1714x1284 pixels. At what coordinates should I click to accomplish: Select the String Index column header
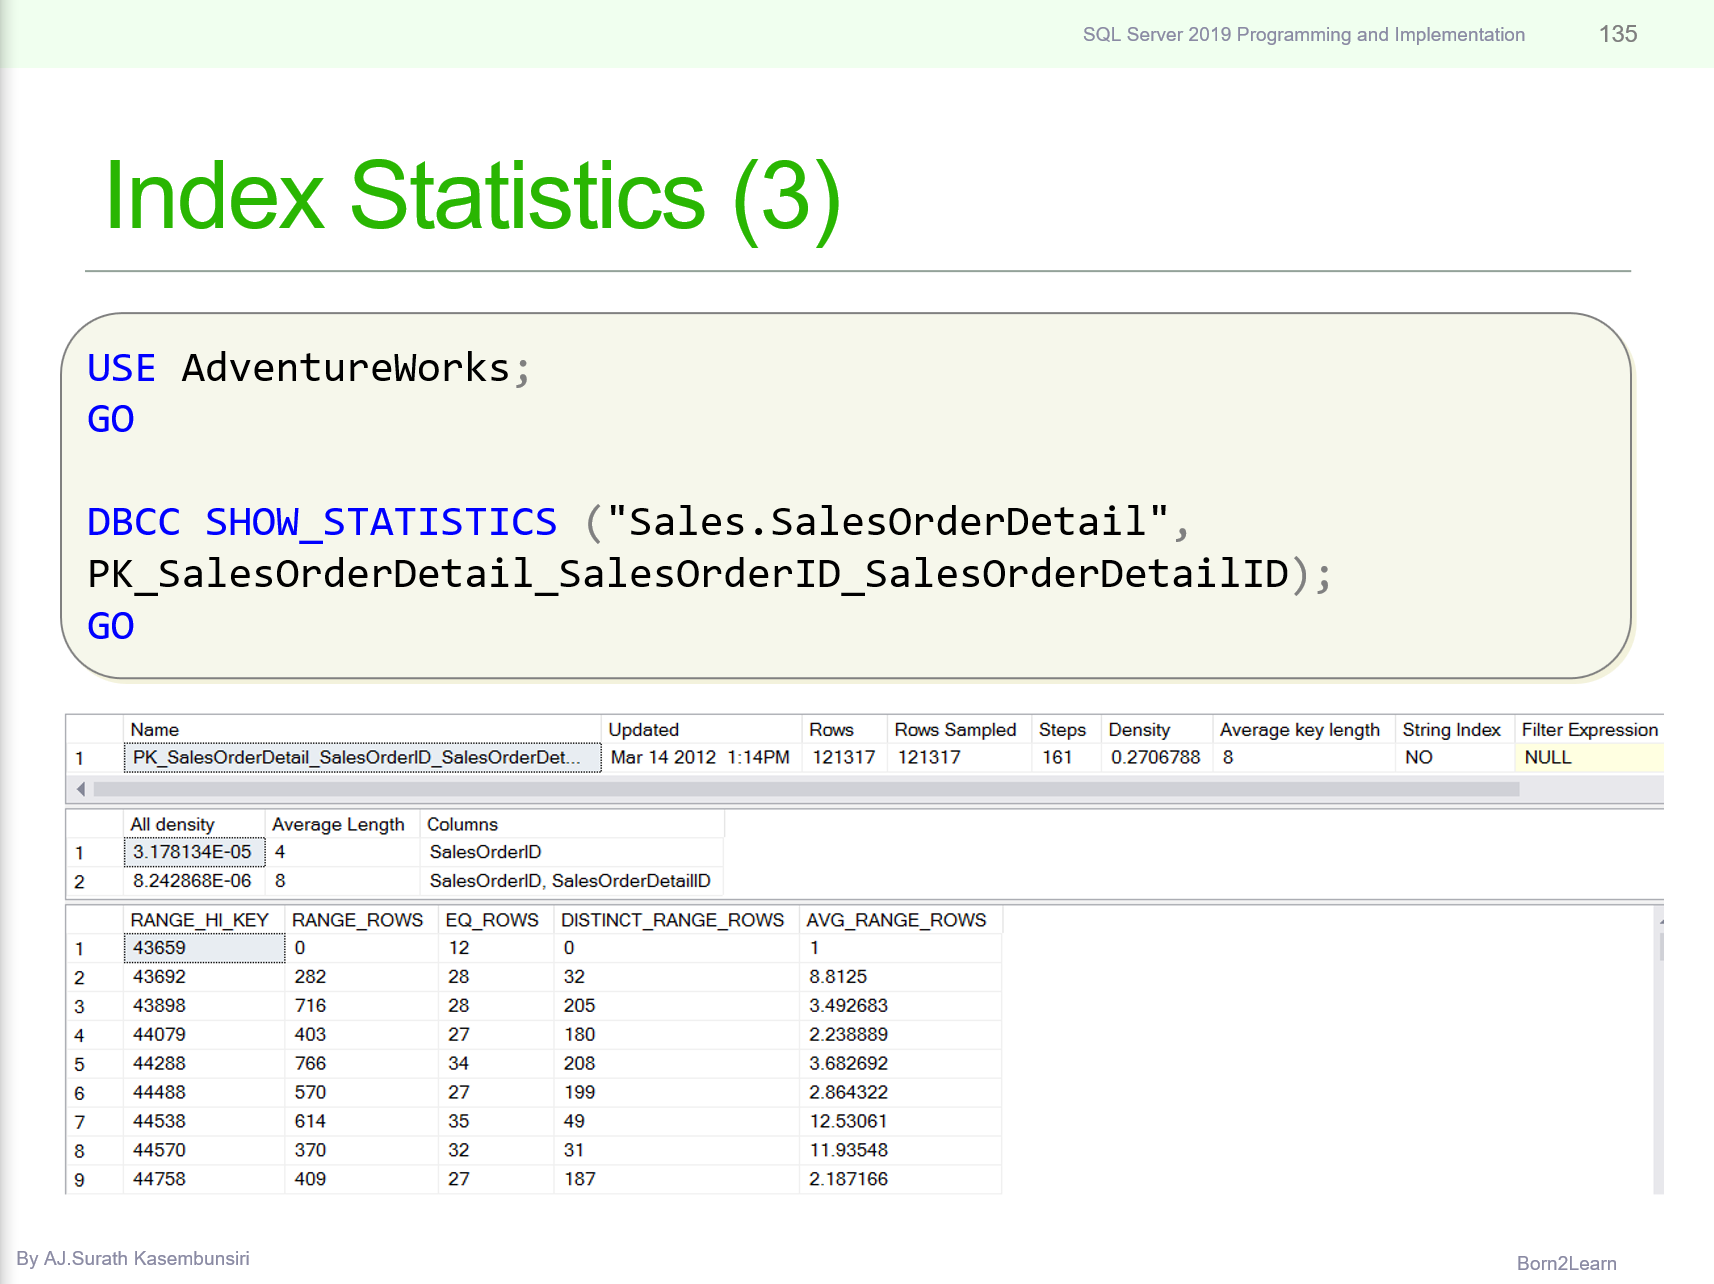[x=1451, y=730]
